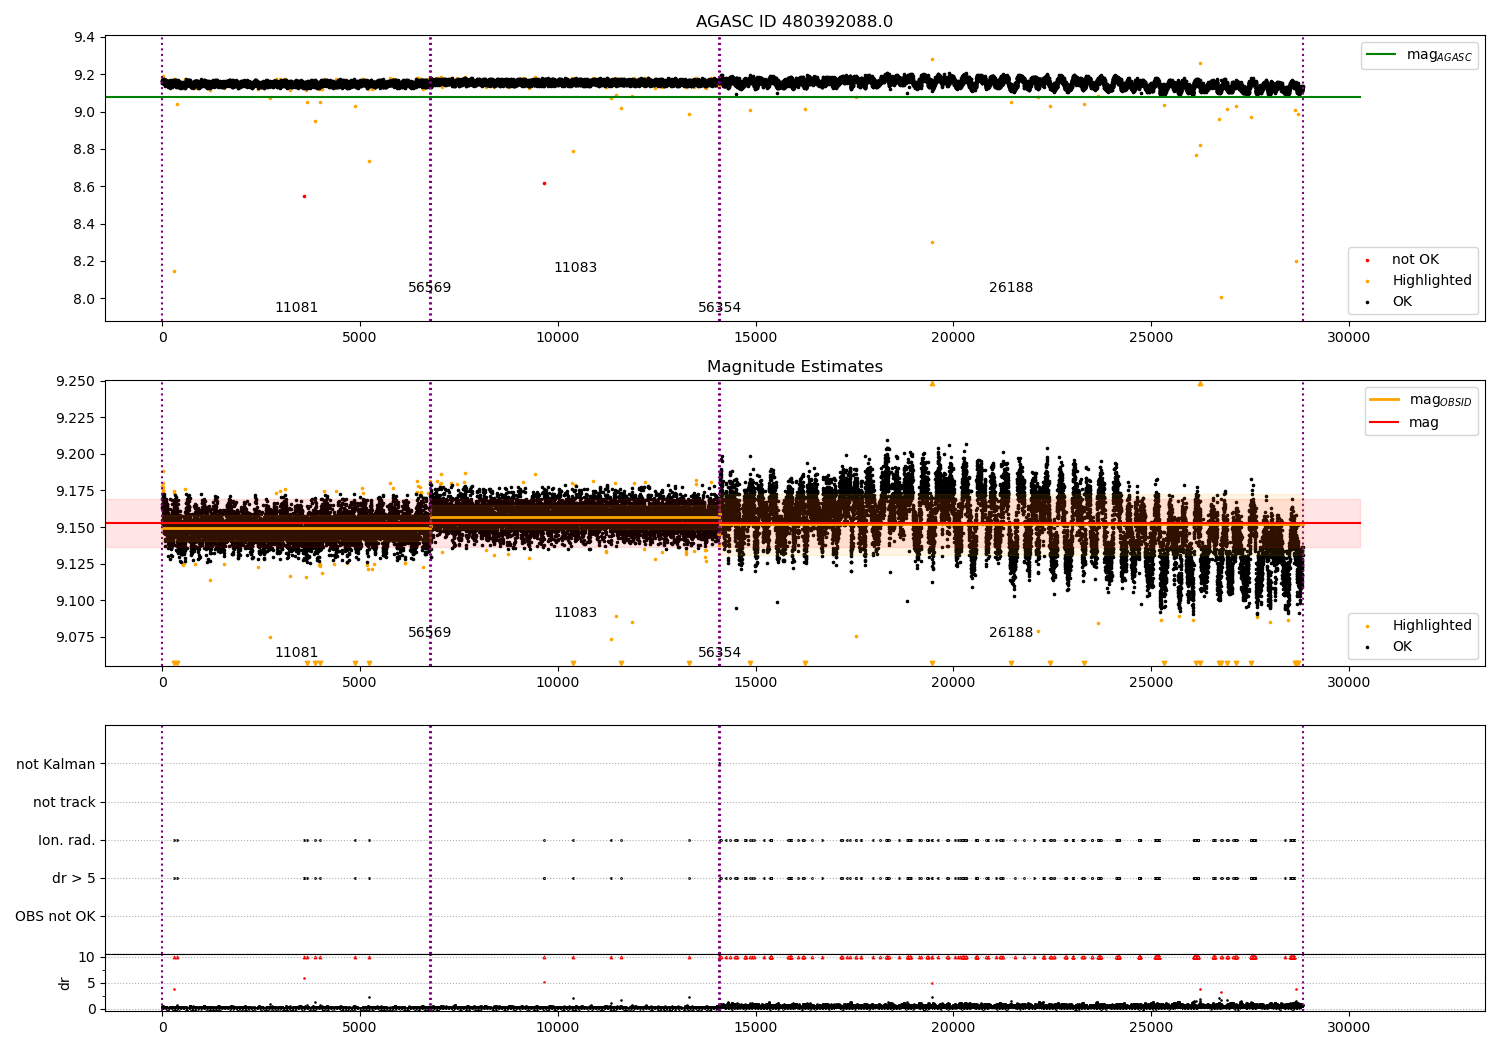
Task: Click the "dr" axis label in the bottom plot
Action: [x=65, y=983]
